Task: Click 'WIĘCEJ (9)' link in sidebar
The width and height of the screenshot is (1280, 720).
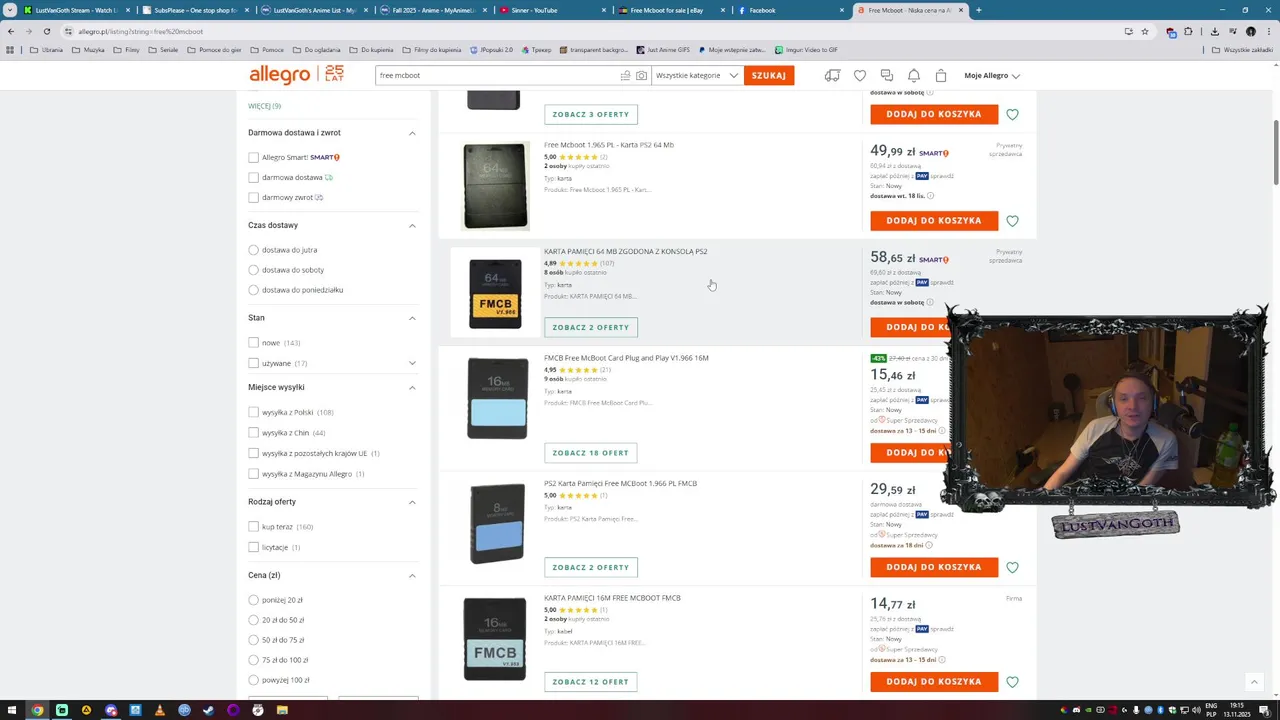Action: point(264,106)
